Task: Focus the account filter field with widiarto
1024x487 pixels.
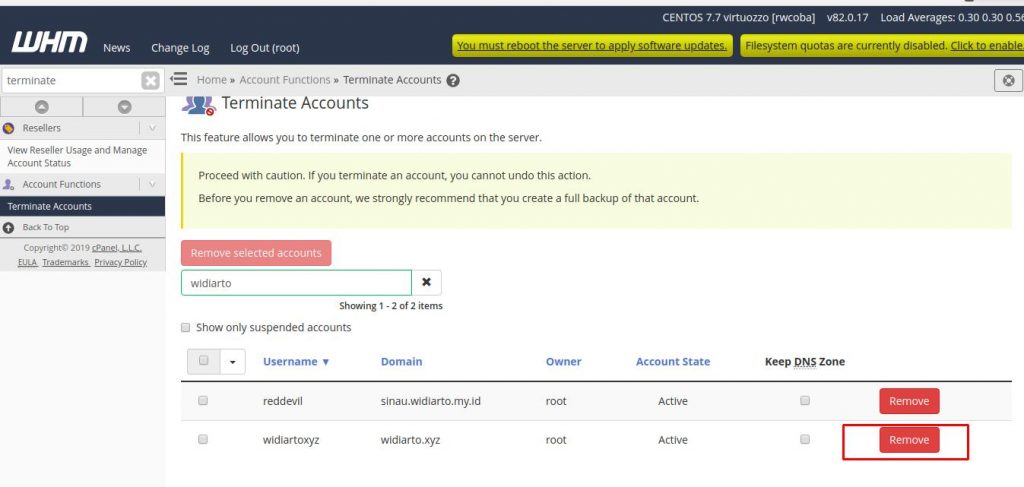Action: coord(296,283)
